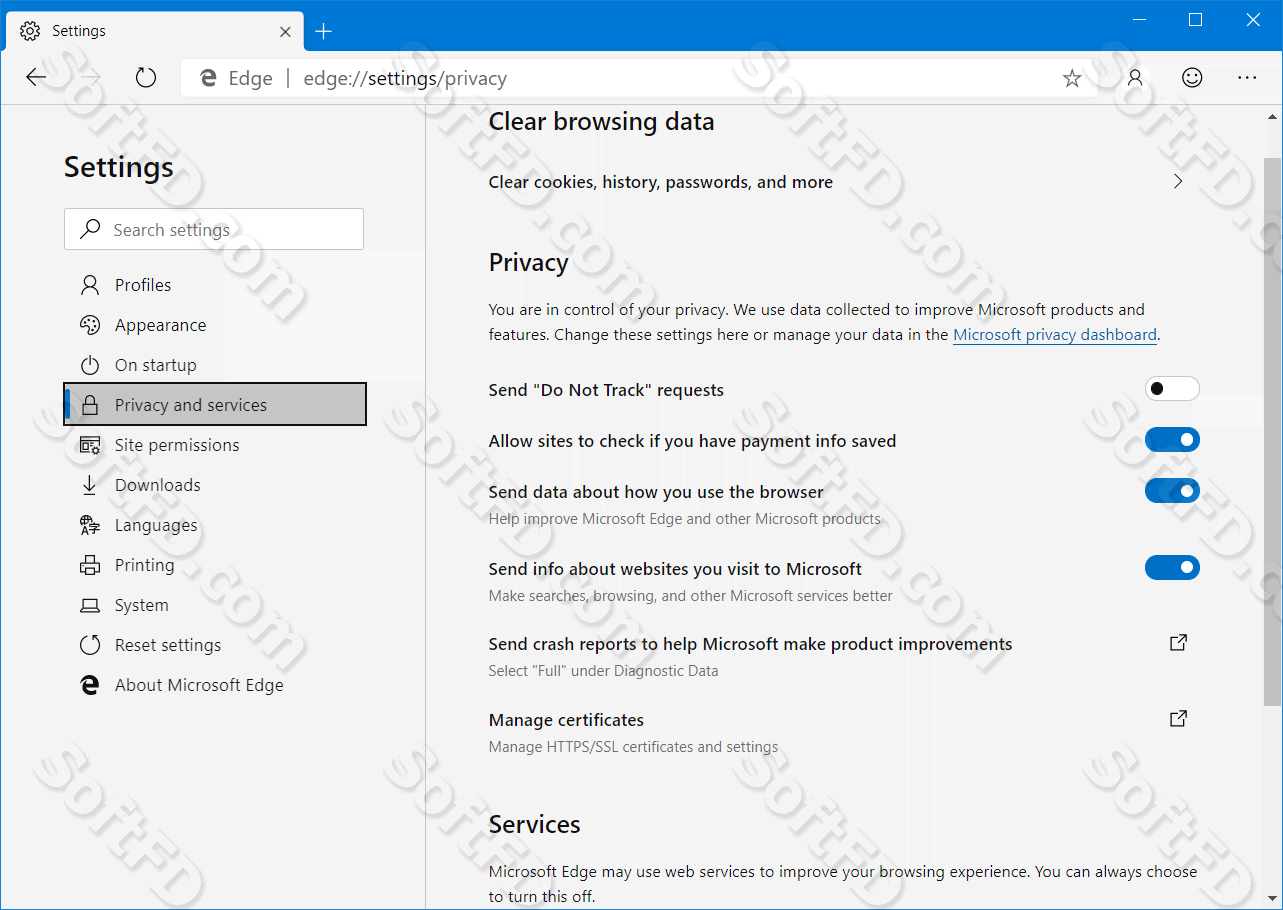Click the Reset settings circular arrow icon
This screenshot has height=910, width=1283.
tap(90, 645)
